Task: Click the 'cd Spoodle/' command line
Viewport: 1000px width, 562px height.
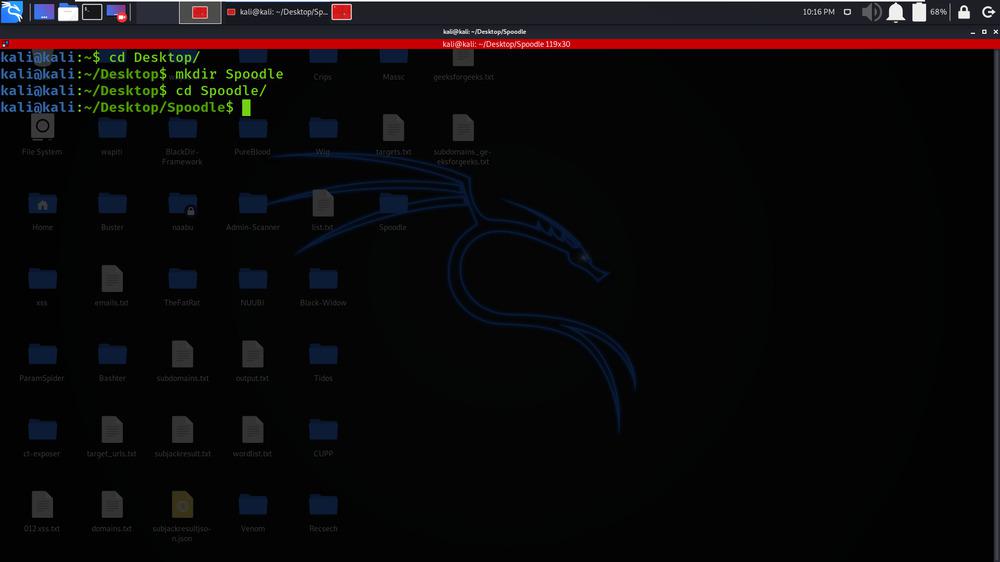Action: 221,91
